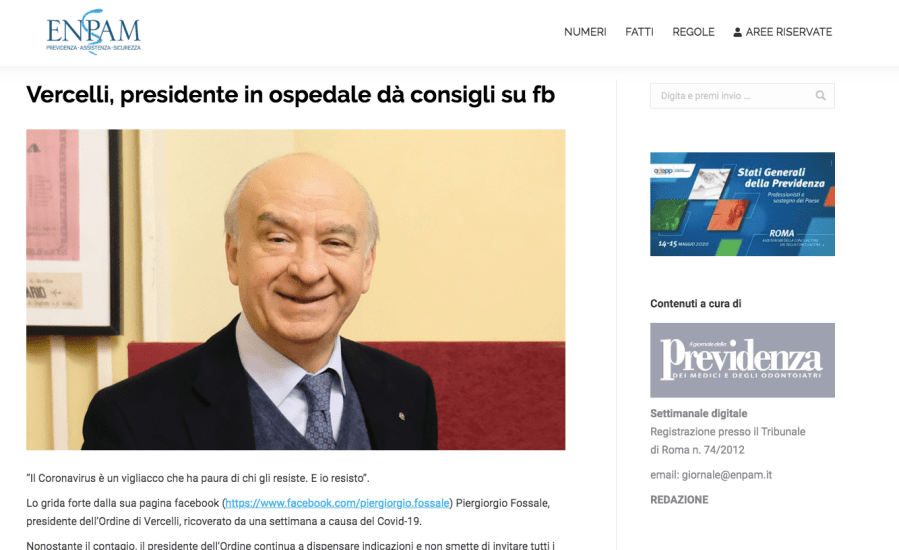Click the user icon beside Aree Riservate
The height and width of the screenshot is (550, 899).
737,32
